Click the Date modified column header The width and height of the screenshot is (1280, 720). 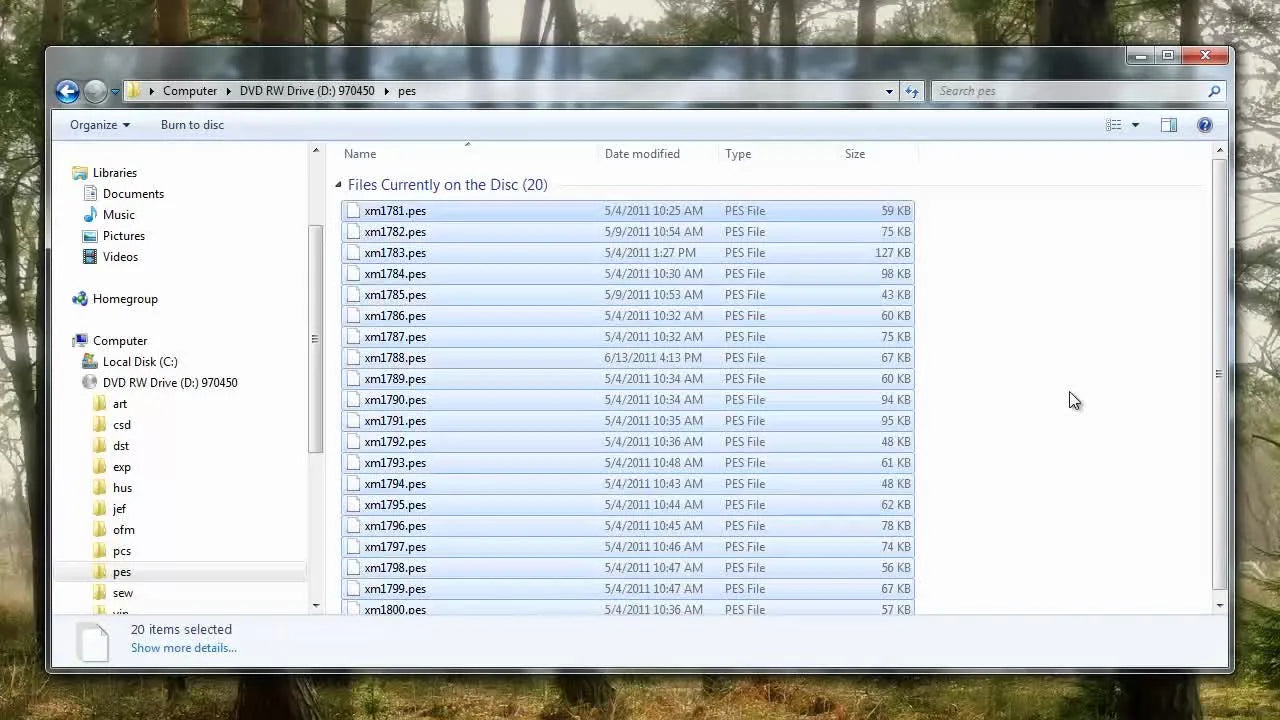pyautogui.click(x=642, y=154)
